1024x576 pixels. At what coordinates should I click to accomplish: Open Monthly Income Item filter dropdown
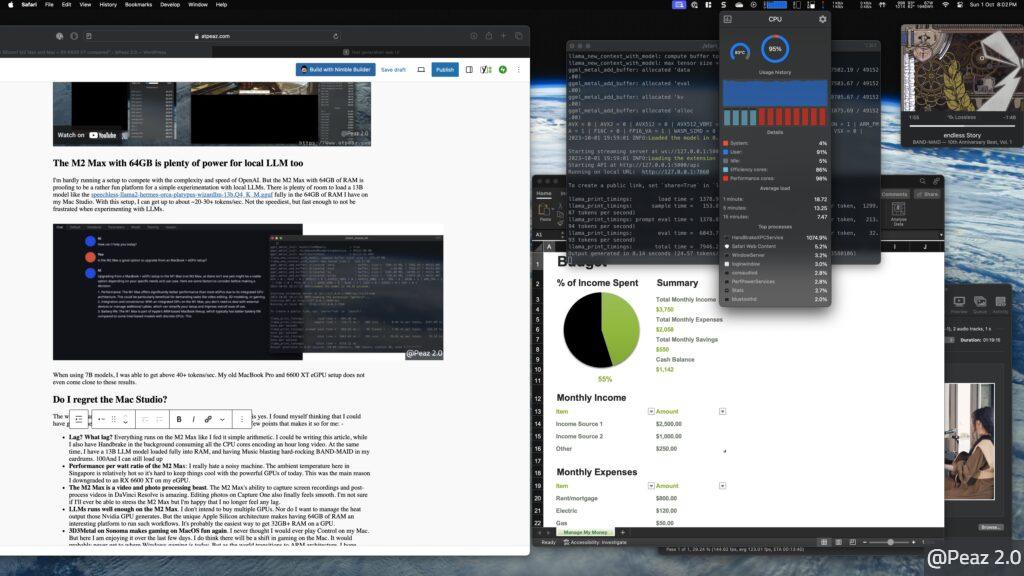[651, 411]
